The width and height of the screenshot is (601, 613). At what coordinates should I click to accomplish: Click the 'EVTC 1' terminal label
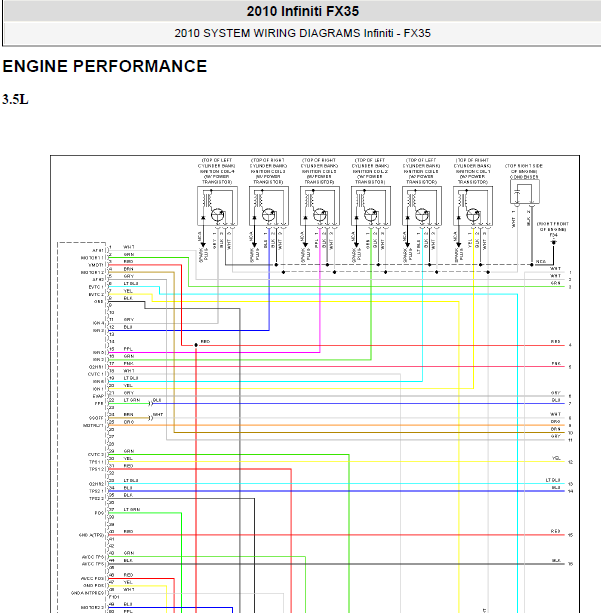coord(97,287)
